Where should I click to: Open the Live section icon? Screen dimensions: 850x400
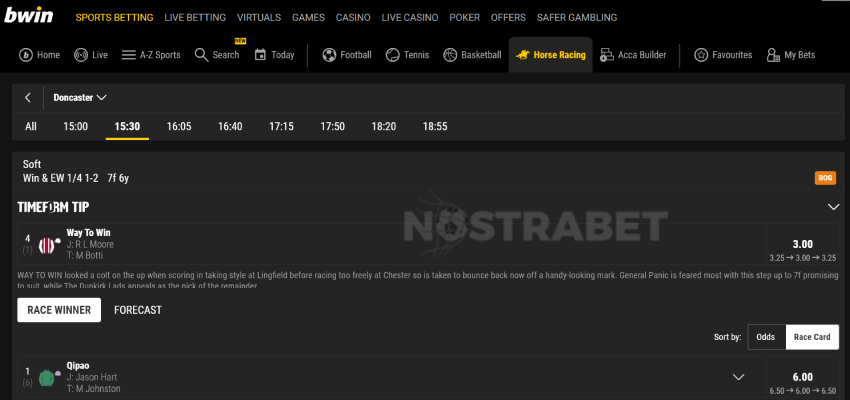pyautogui.click(x=81, y=55)
